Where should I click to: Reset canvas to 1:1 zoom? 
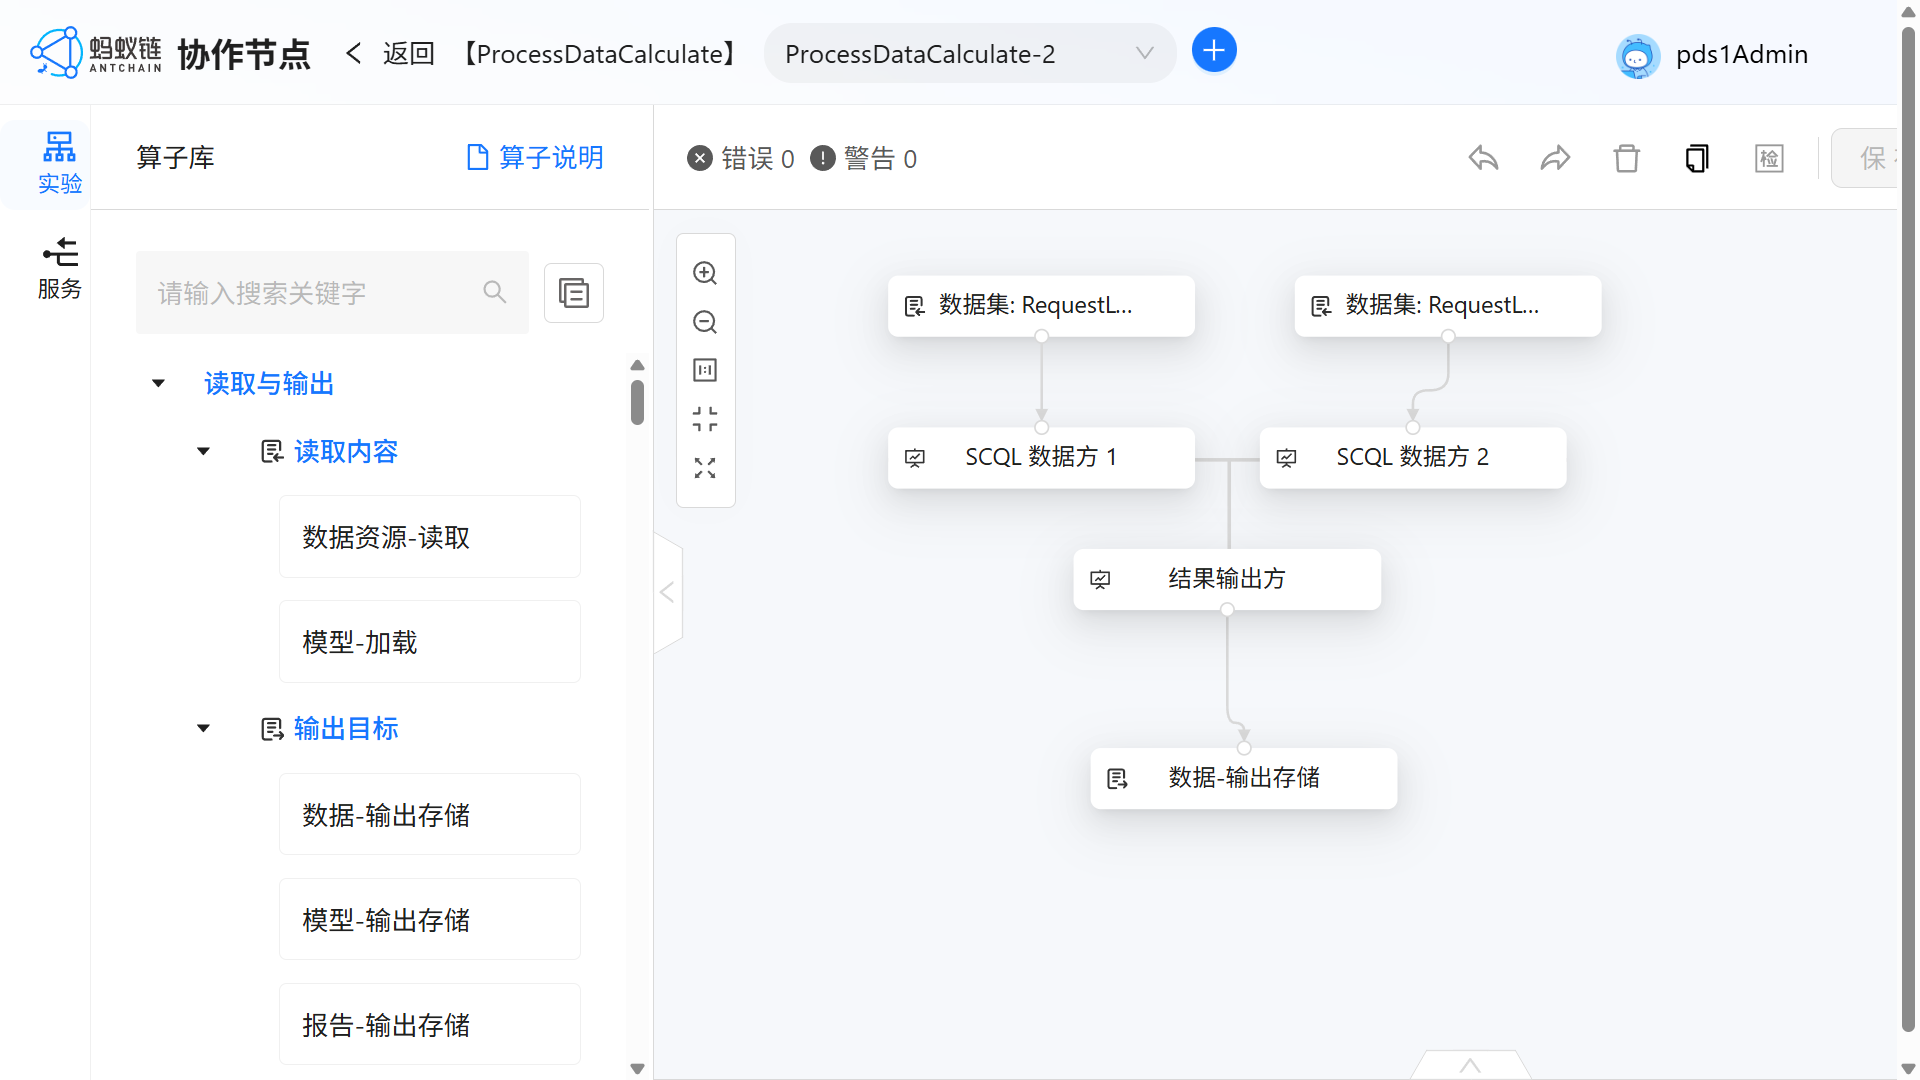(705, 370)
